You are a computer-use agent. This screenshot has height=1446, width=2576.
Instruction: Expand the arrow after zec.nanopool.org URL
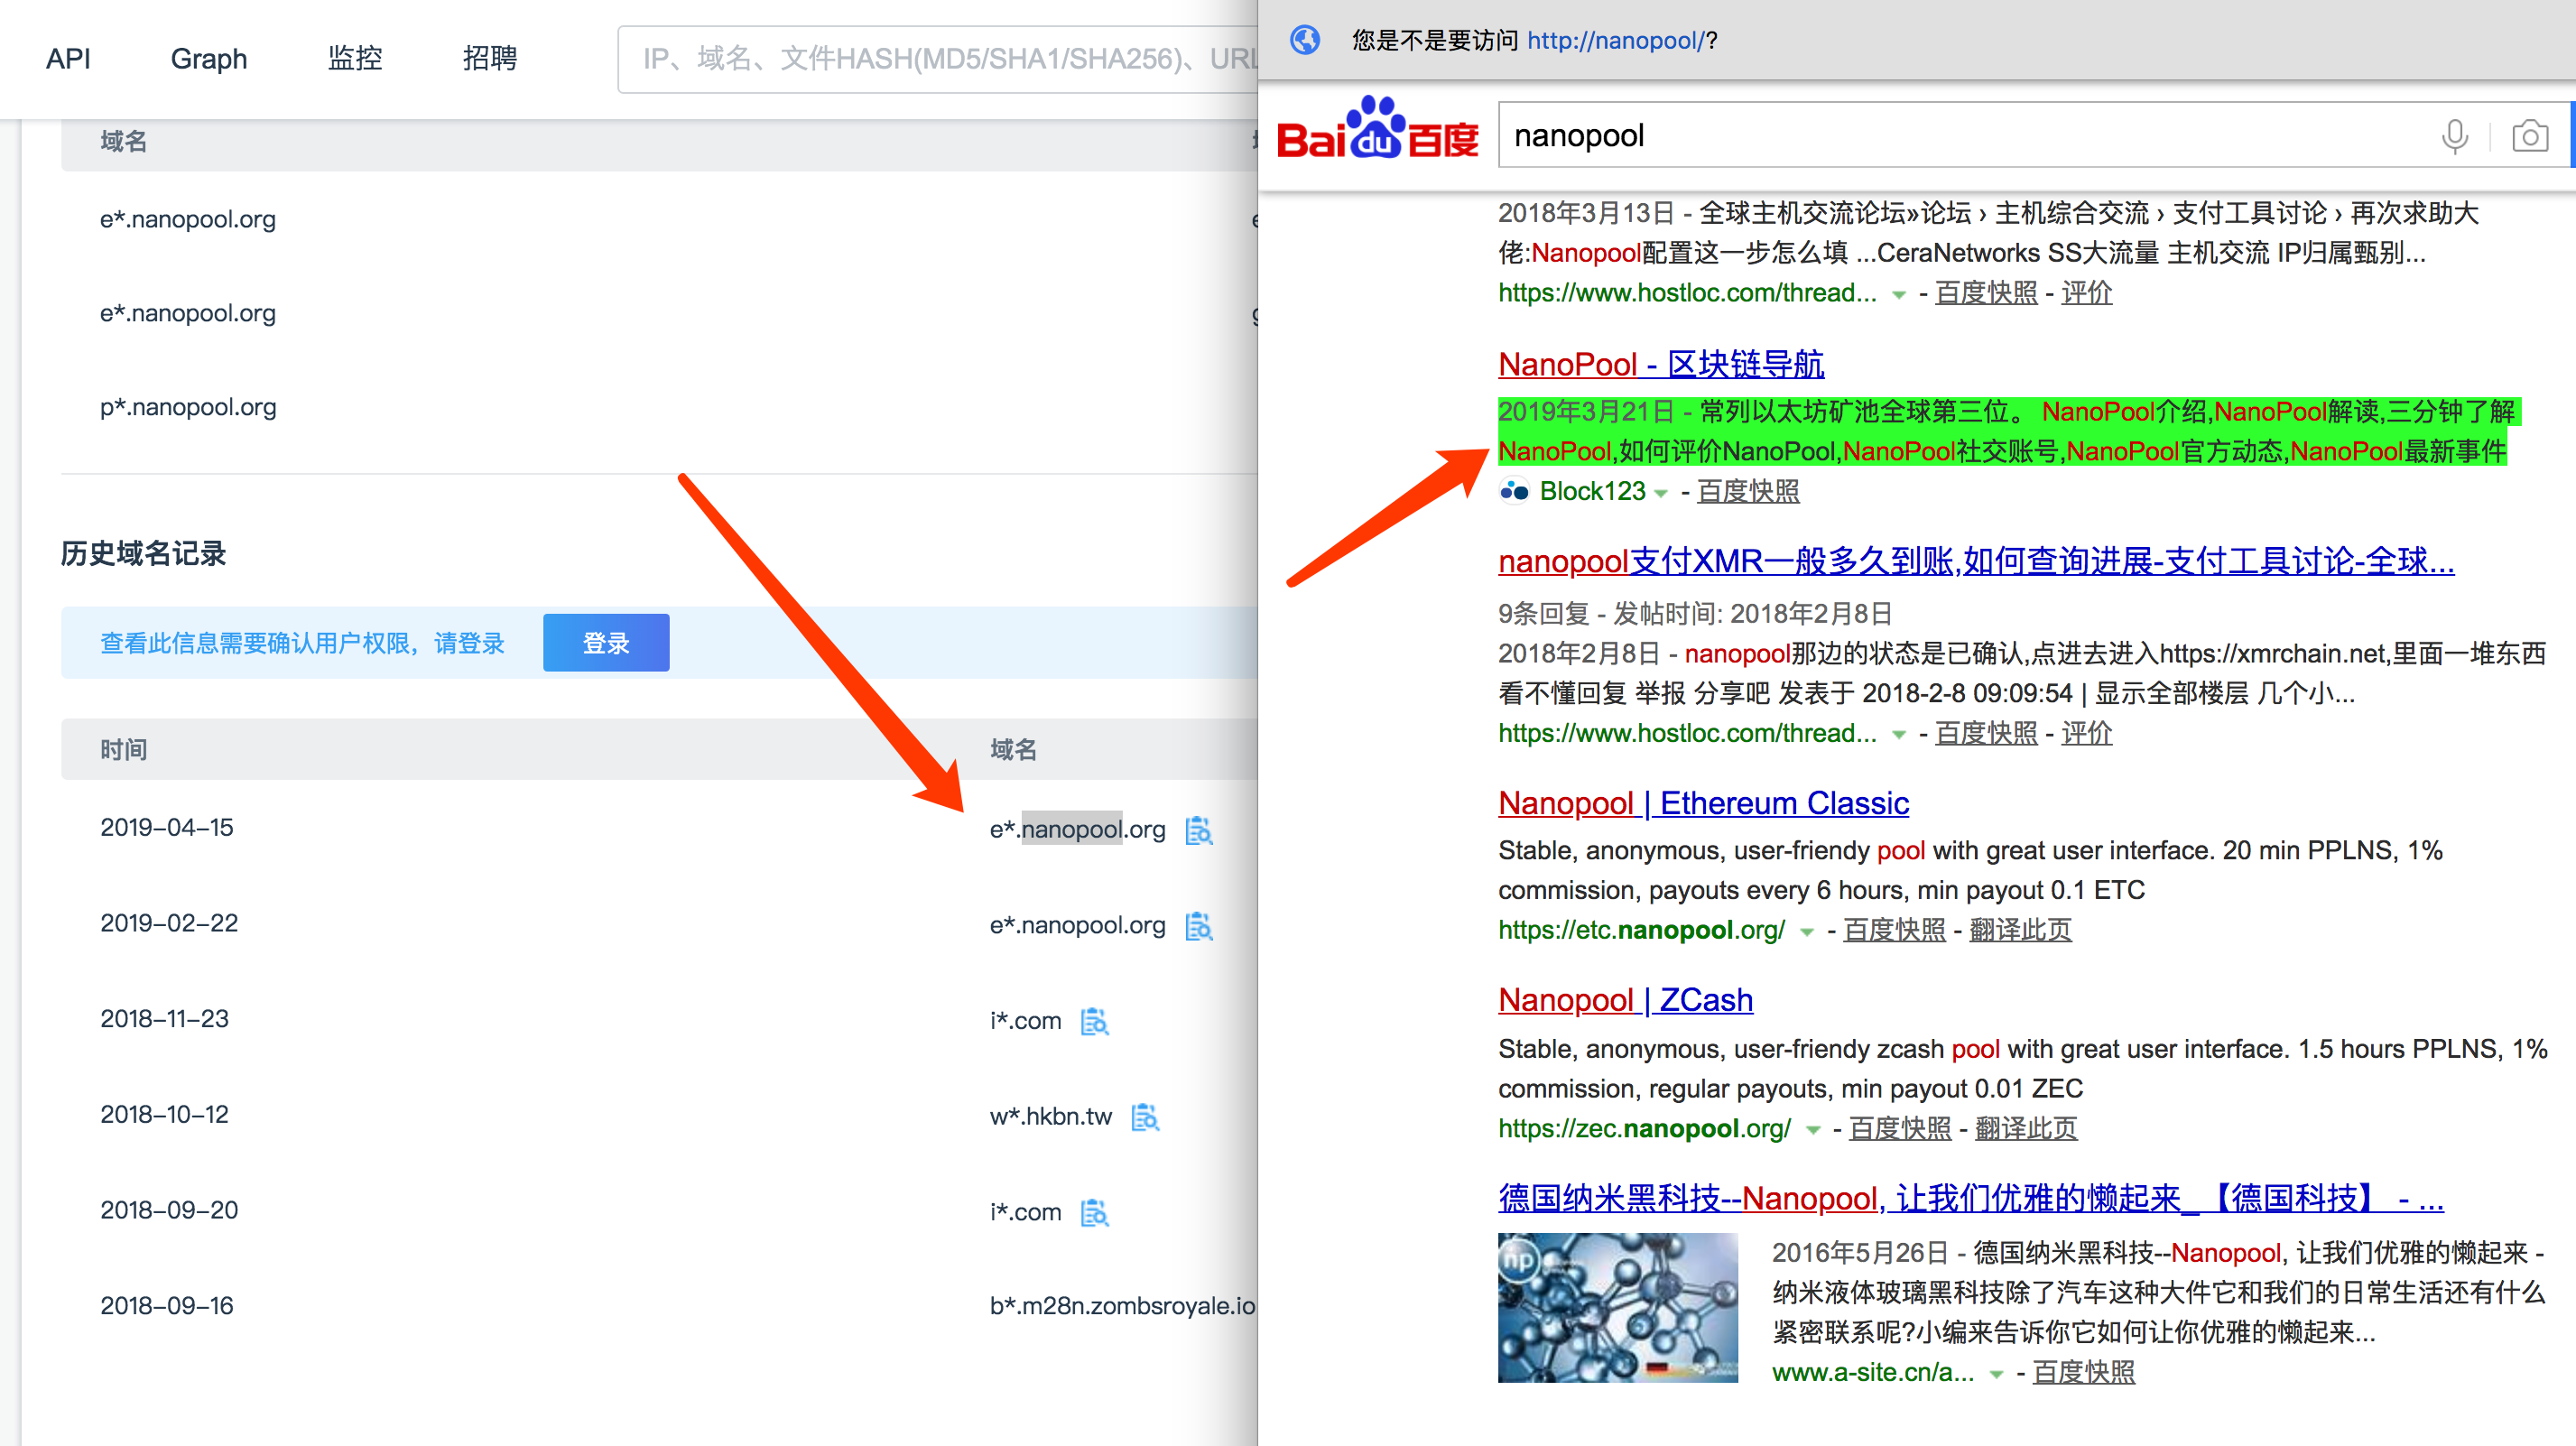pyautogui.click(x=1812, y=1130)
